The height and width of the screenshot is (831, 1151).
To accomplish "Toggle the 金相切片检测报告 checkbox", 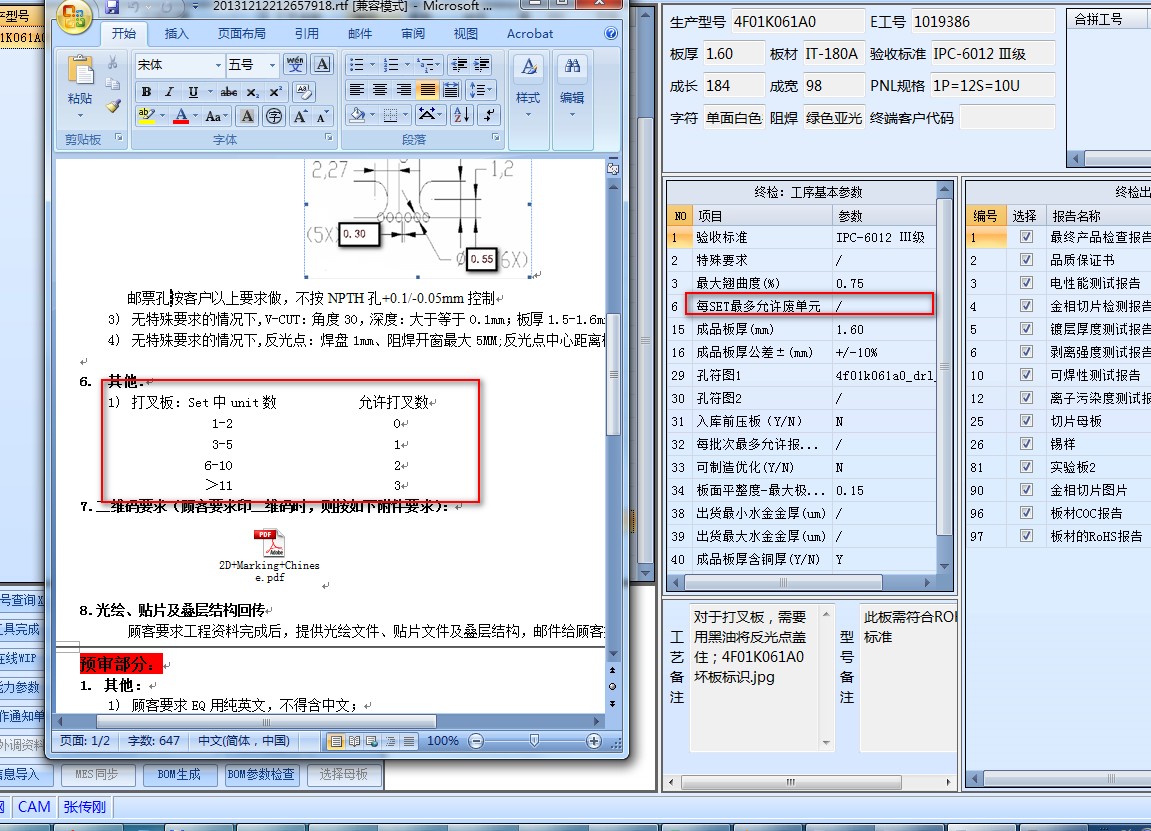I will pos(1026,306).
